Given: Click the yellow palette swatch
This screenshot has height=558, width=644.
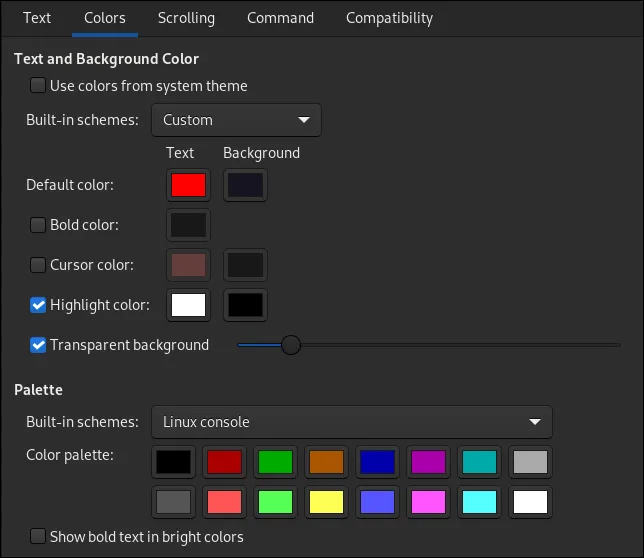Looking at the screenshot, I should (x=326, y=502).
